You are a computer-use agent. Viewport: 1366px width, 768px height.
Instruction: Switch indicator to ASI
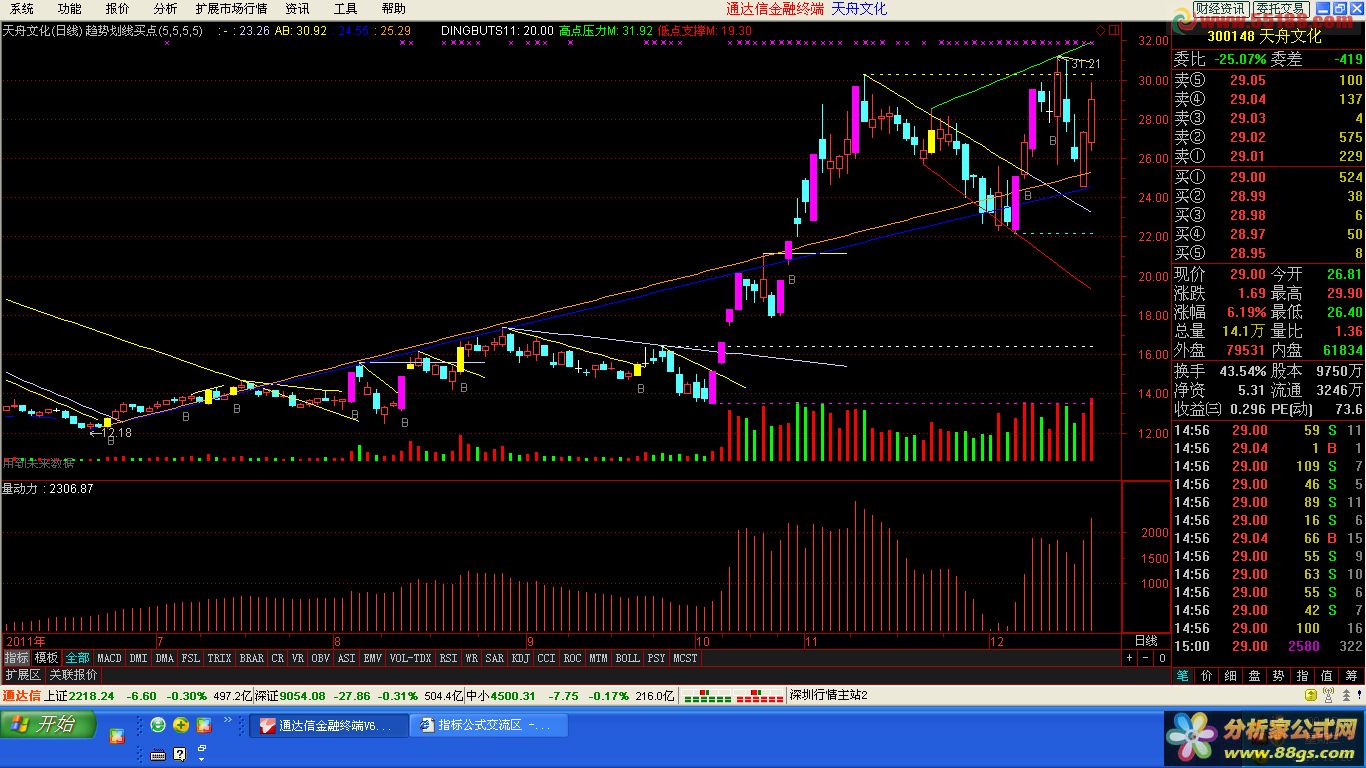[x=347, y=658]
